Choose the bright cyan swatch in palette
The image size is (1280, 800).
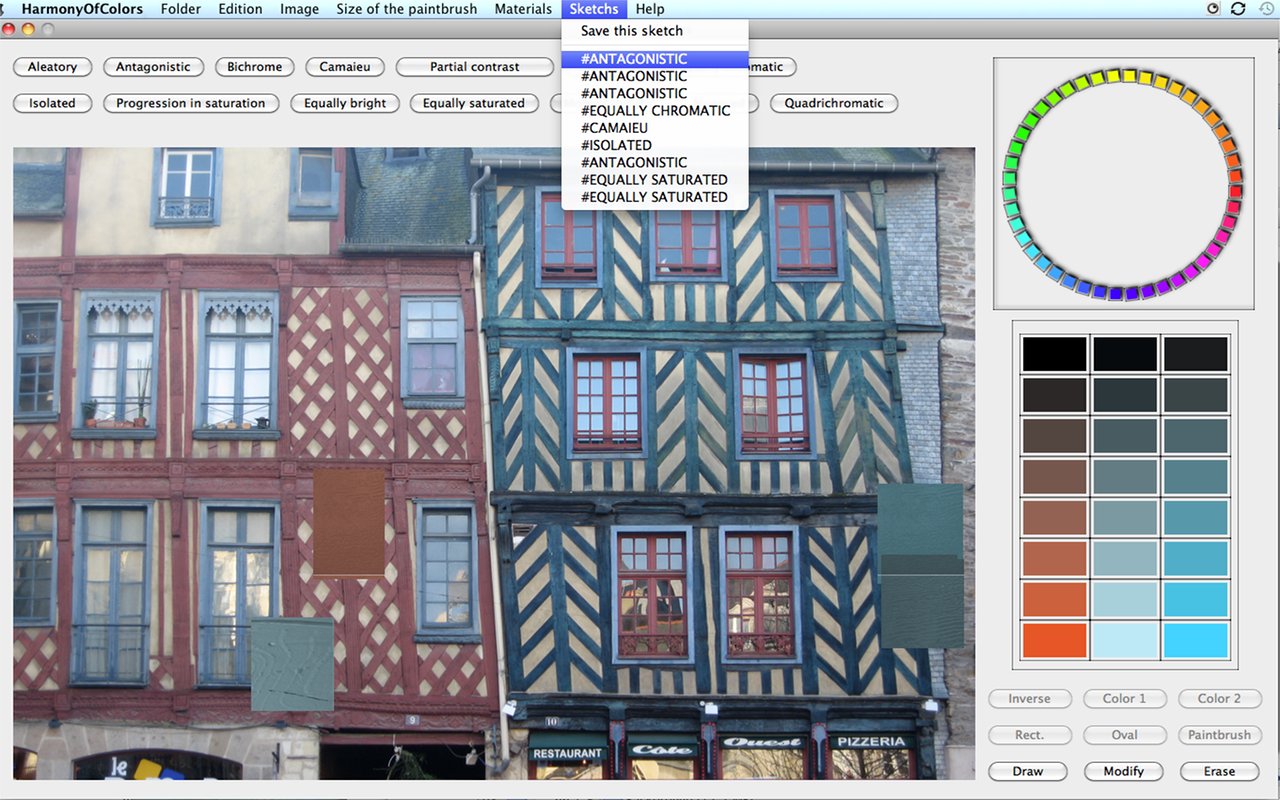[x=1196, y=640]
